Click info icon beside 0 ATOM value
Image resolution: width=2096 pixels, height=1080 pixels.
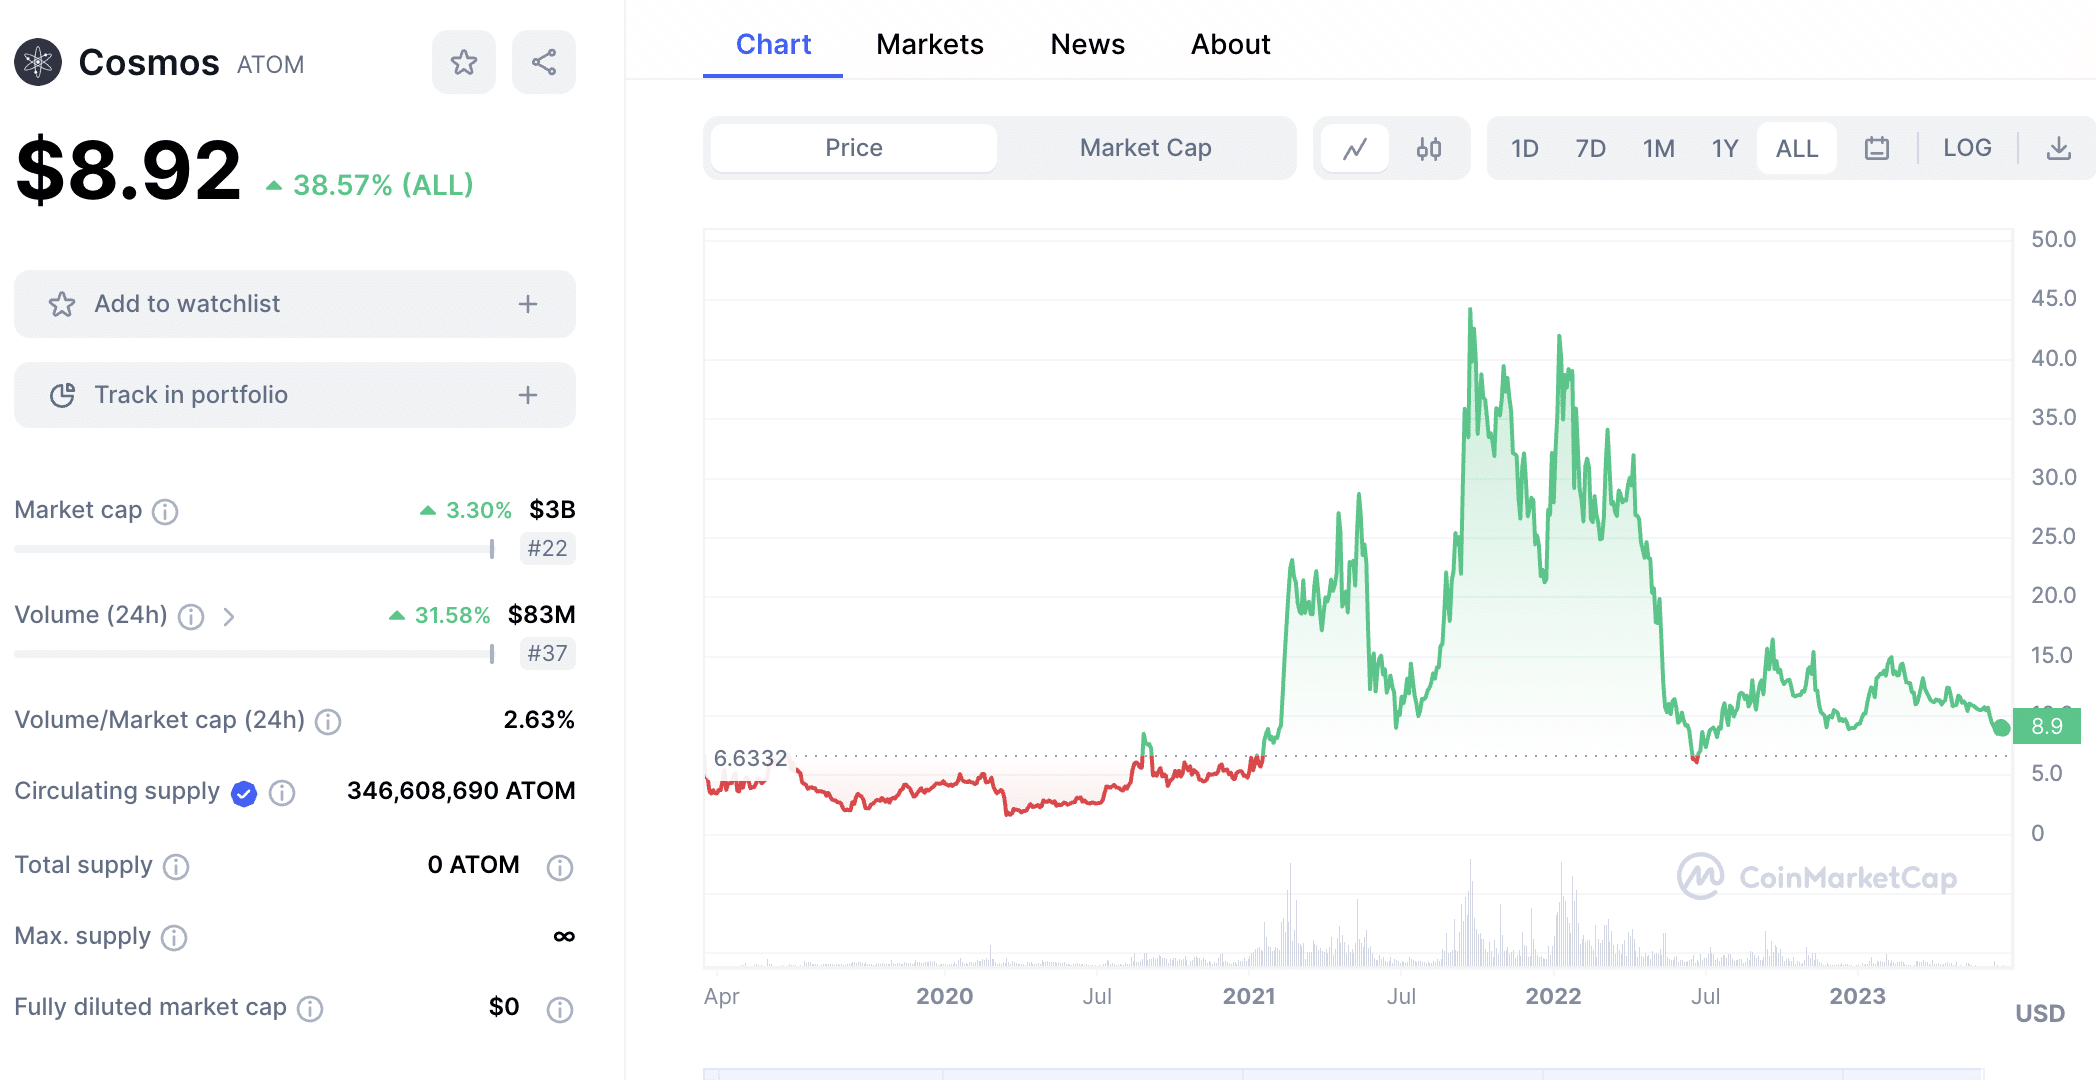coord(560,867)
